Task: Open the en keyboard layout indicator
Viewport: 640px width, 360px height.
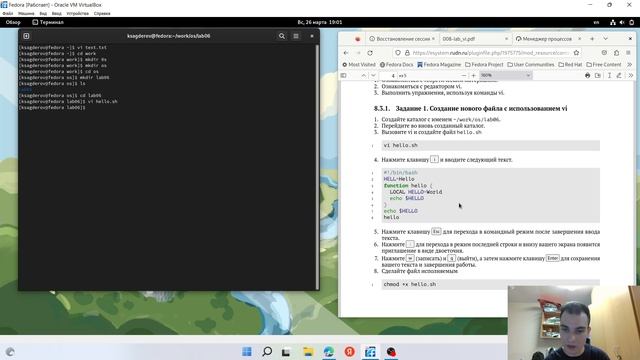Action: point(596,22)
